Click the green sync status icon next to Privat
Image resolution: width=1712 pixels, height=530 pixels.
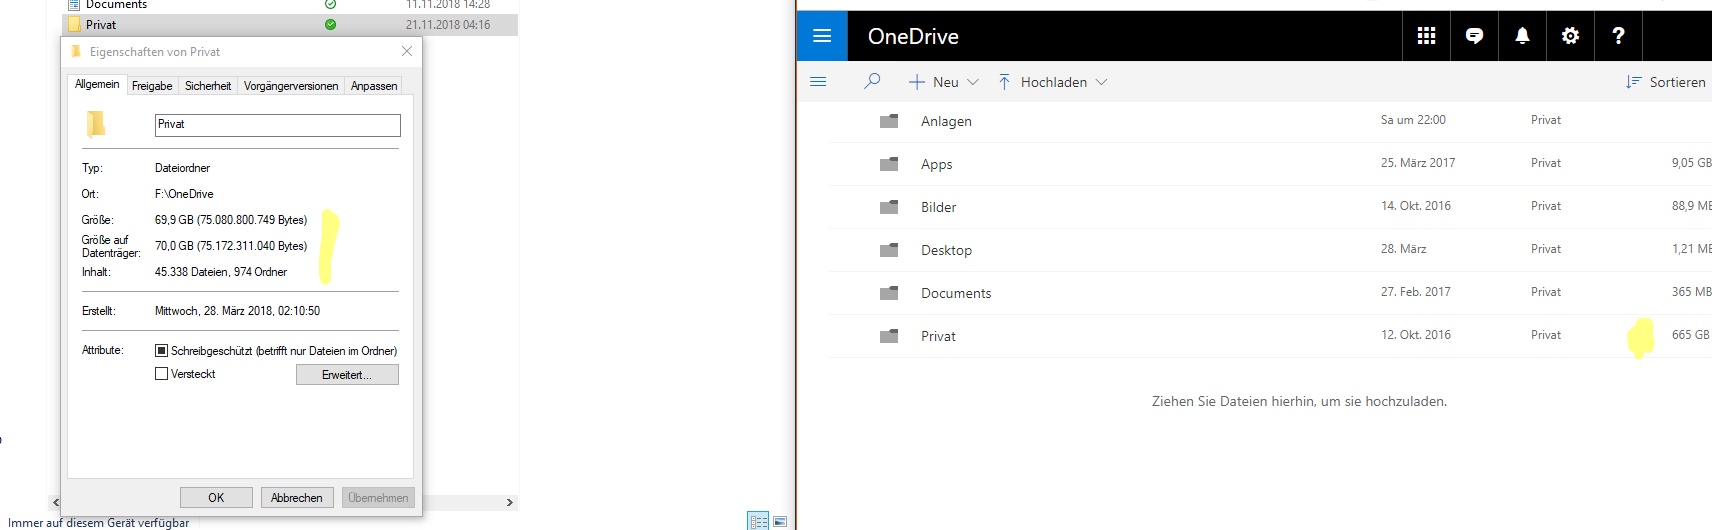coord(330,25)
